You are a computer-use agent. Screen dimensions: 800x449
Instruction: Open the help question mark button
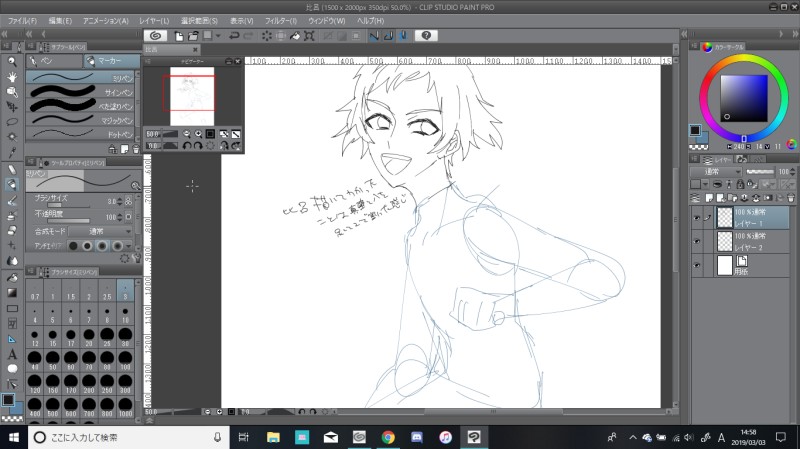[427, 35]
